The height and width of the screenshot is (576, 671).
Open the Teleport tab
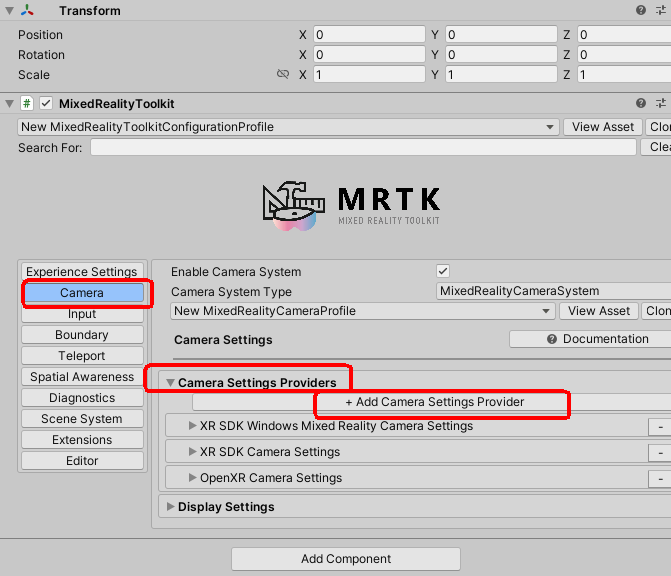[82, 356]
